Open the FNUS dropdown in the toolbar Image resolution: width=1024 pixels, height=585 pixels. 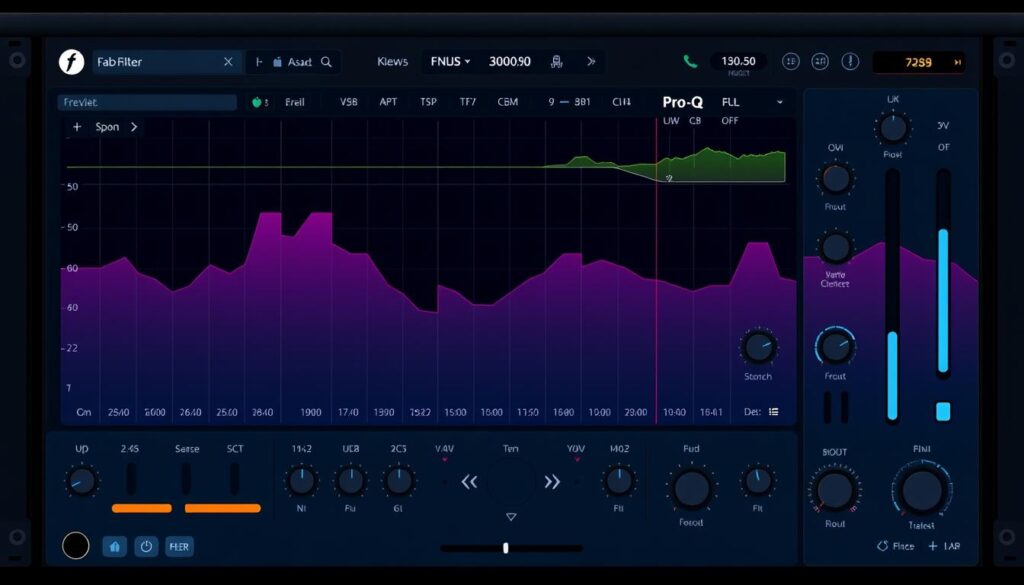pos(449,60)
